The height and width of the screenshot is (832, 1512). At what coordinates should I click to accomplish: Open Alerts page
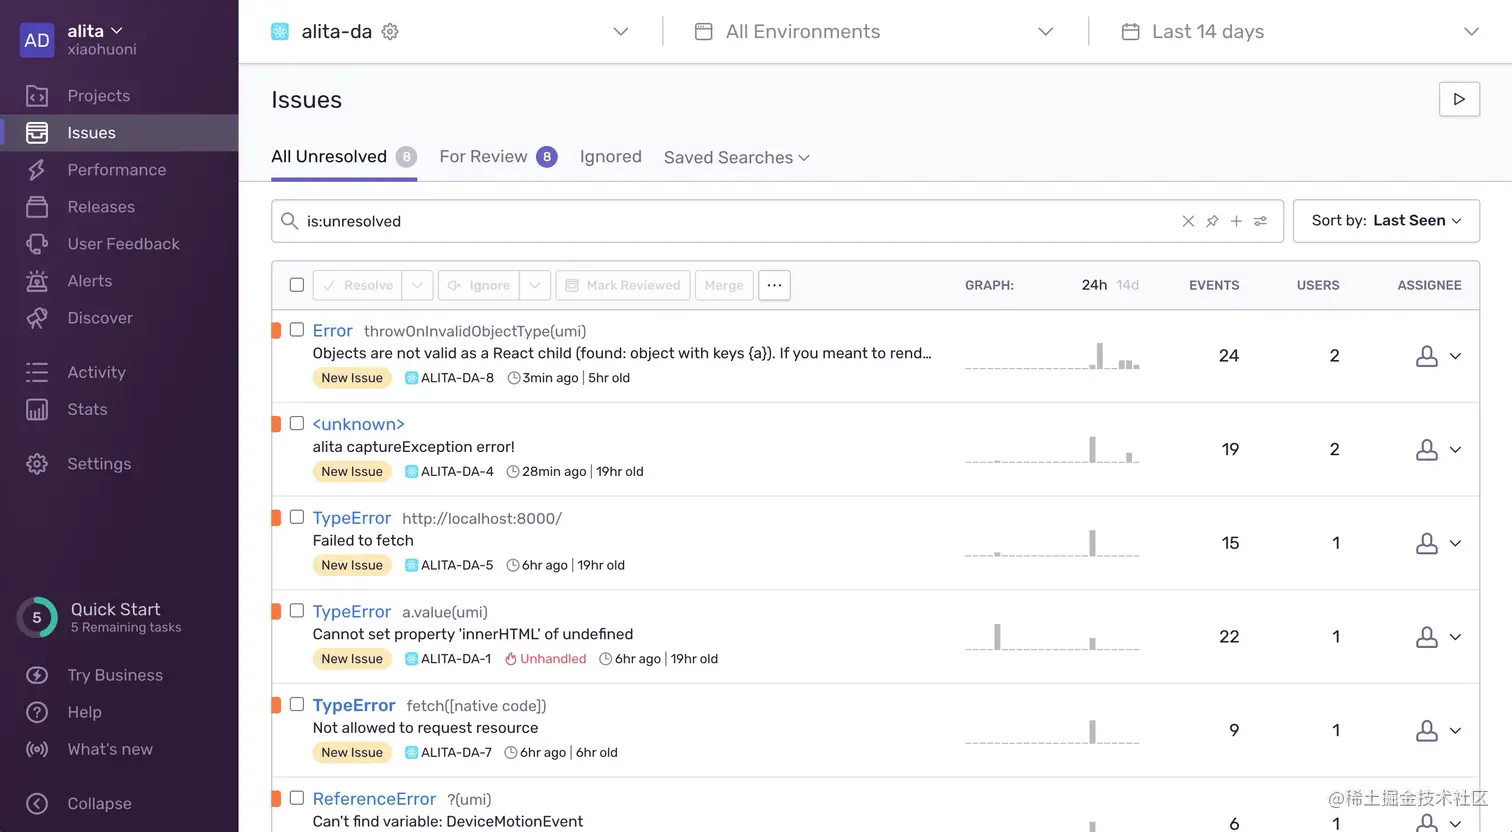click(x=89, y=281)
